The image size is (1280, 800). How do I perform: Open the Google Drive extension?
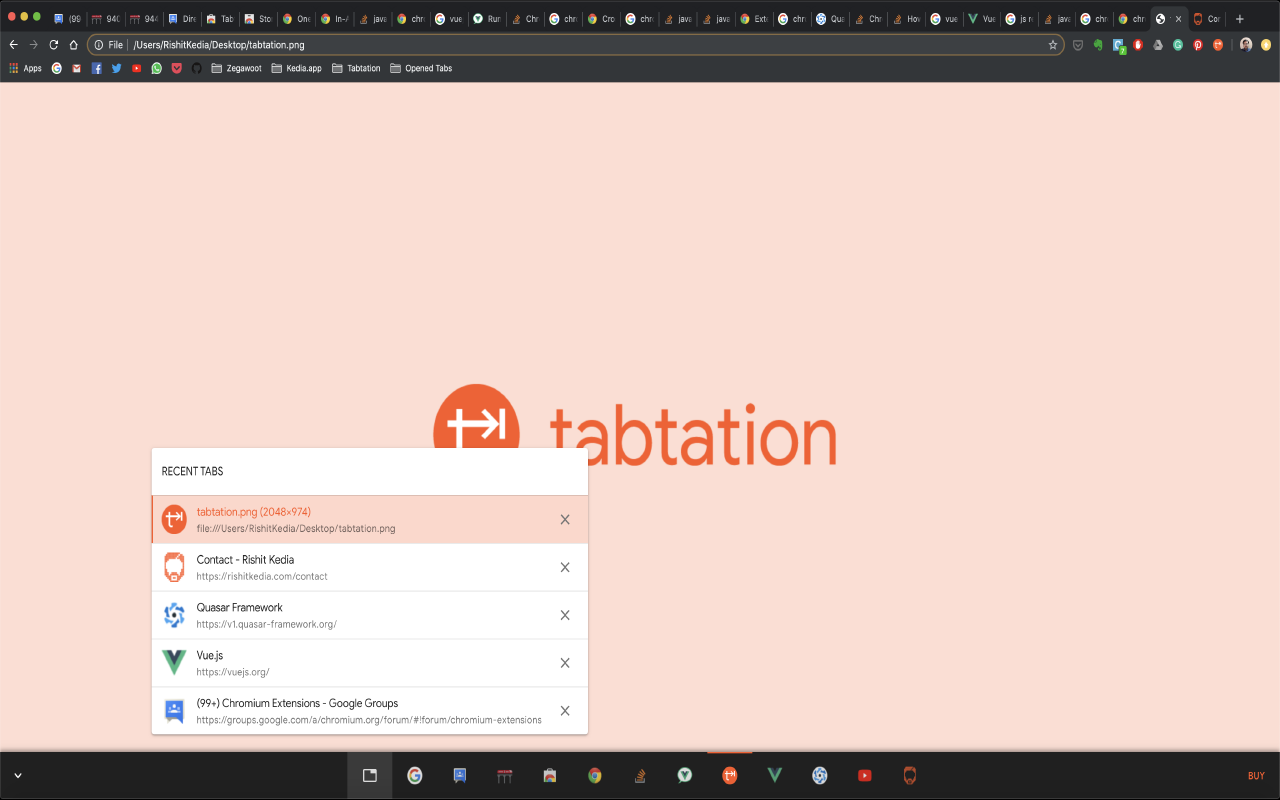pyautogui.click(x=1158, y=45)
